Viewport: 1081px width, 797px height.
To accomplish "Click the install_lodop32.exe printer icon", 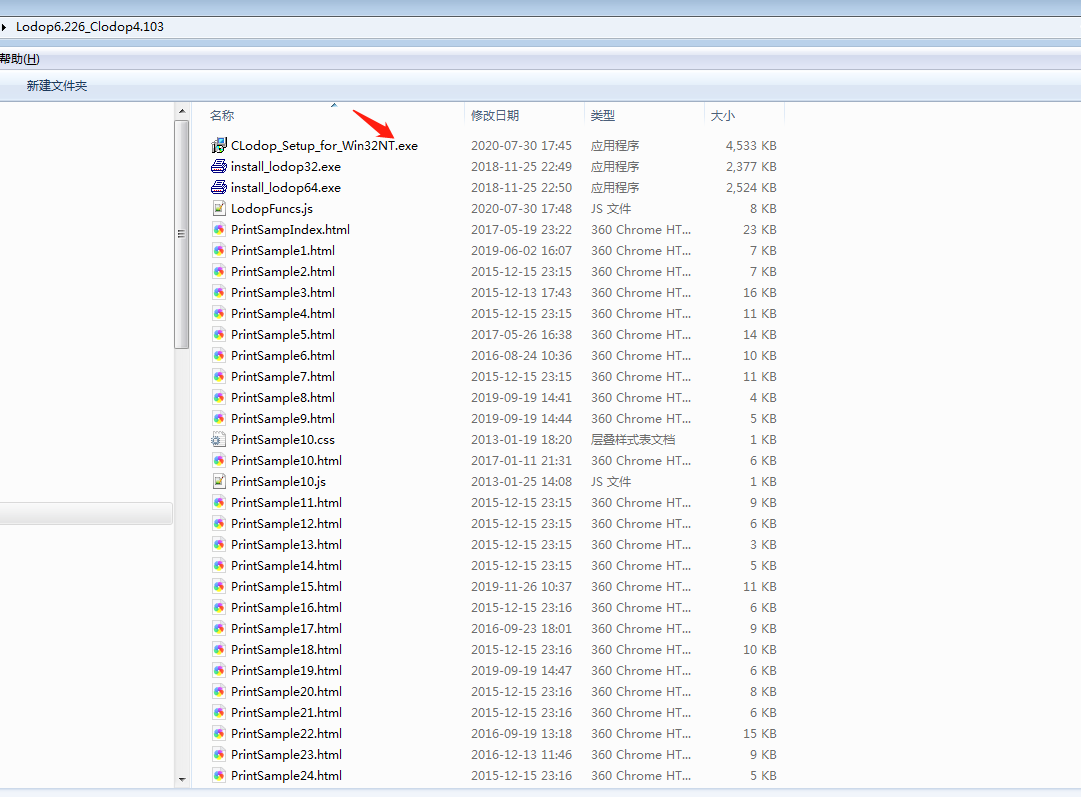I will [219, 166].
